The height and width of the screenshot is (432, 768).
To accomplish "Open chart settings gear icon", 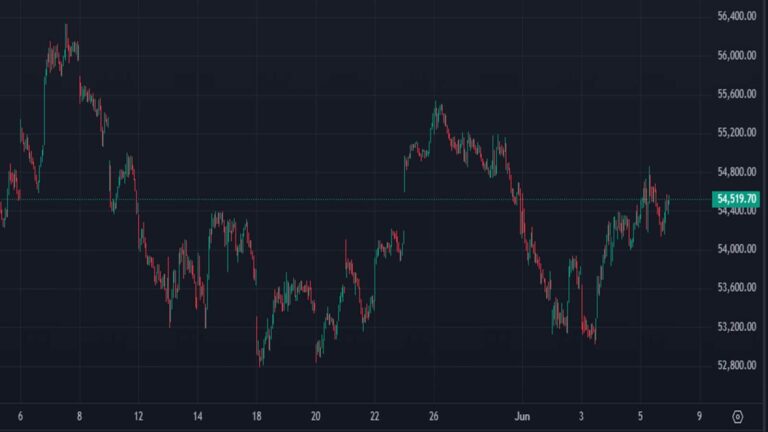I will [x=738, y=417].
